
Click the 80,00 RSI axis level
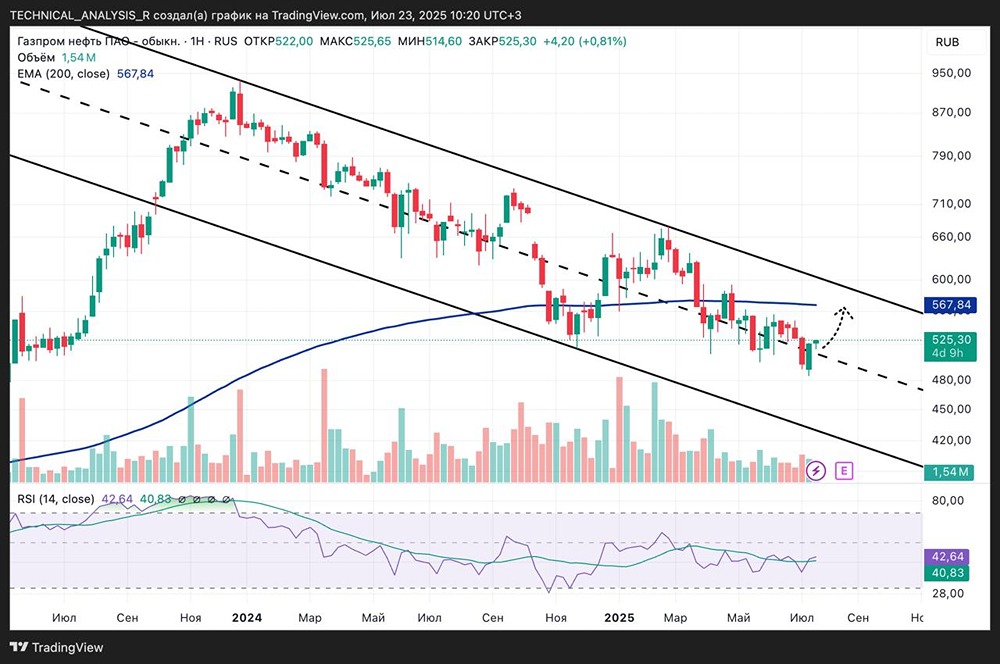coord(948,501)
